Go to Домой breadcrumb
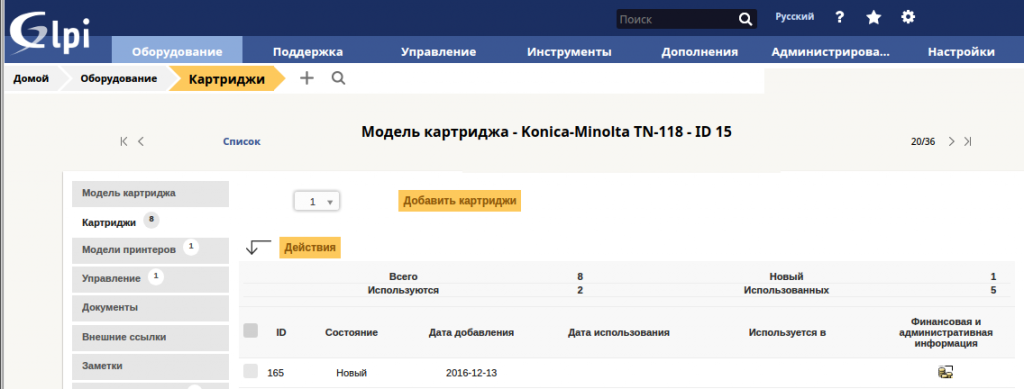 pyautogui.click(x=31, y=79)
